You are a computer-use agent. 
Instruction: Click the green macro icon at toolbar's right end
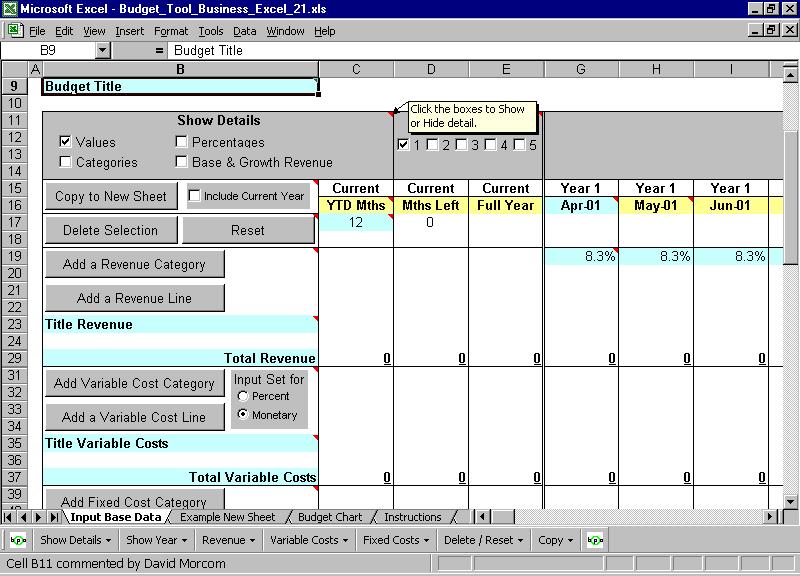(x=593, y=539)
